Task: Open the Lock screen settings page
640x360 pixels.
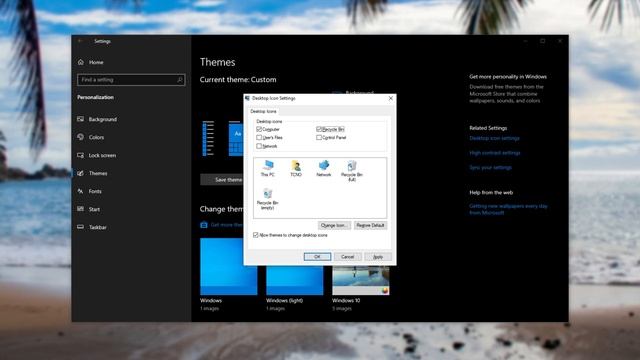Action: (x=102, y=155)
